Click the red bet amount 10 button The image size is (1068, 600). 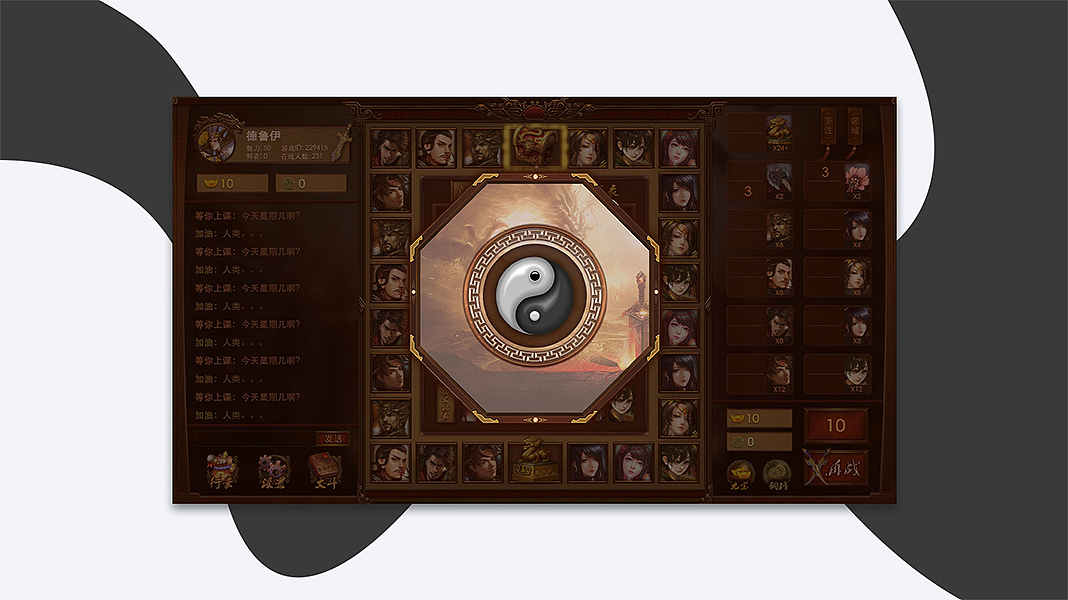(836, 426)
